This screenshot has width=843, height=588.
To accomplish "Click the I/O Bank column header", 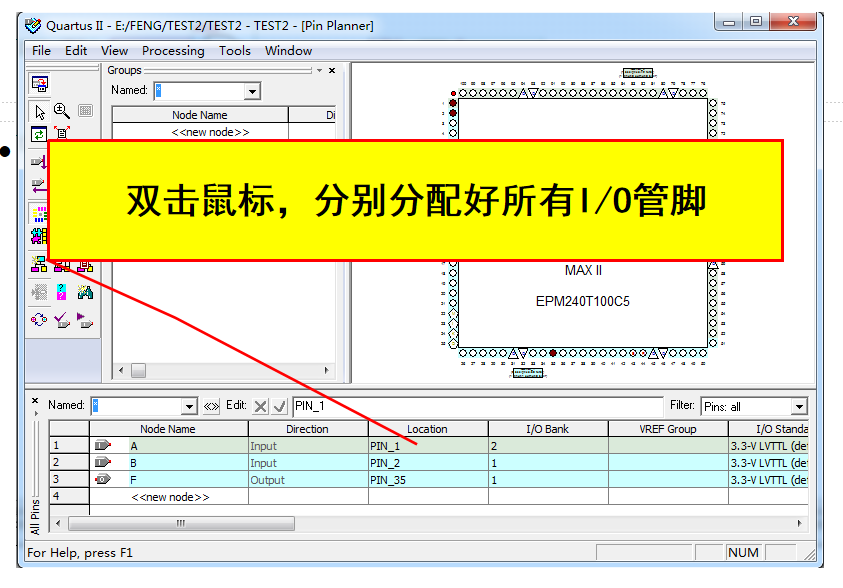I will point(548,429).
